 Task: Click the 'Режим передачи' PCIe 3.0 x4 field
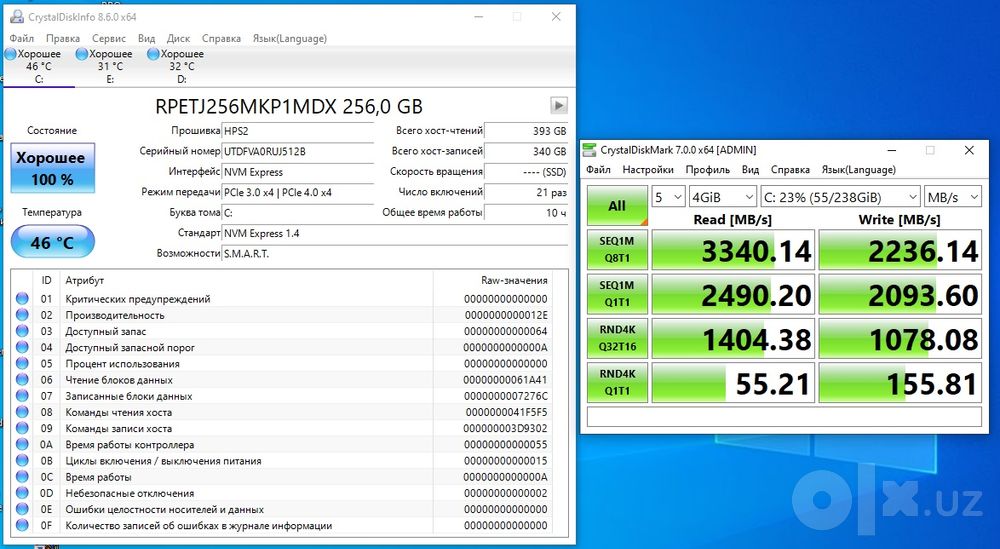pos(298,193)
